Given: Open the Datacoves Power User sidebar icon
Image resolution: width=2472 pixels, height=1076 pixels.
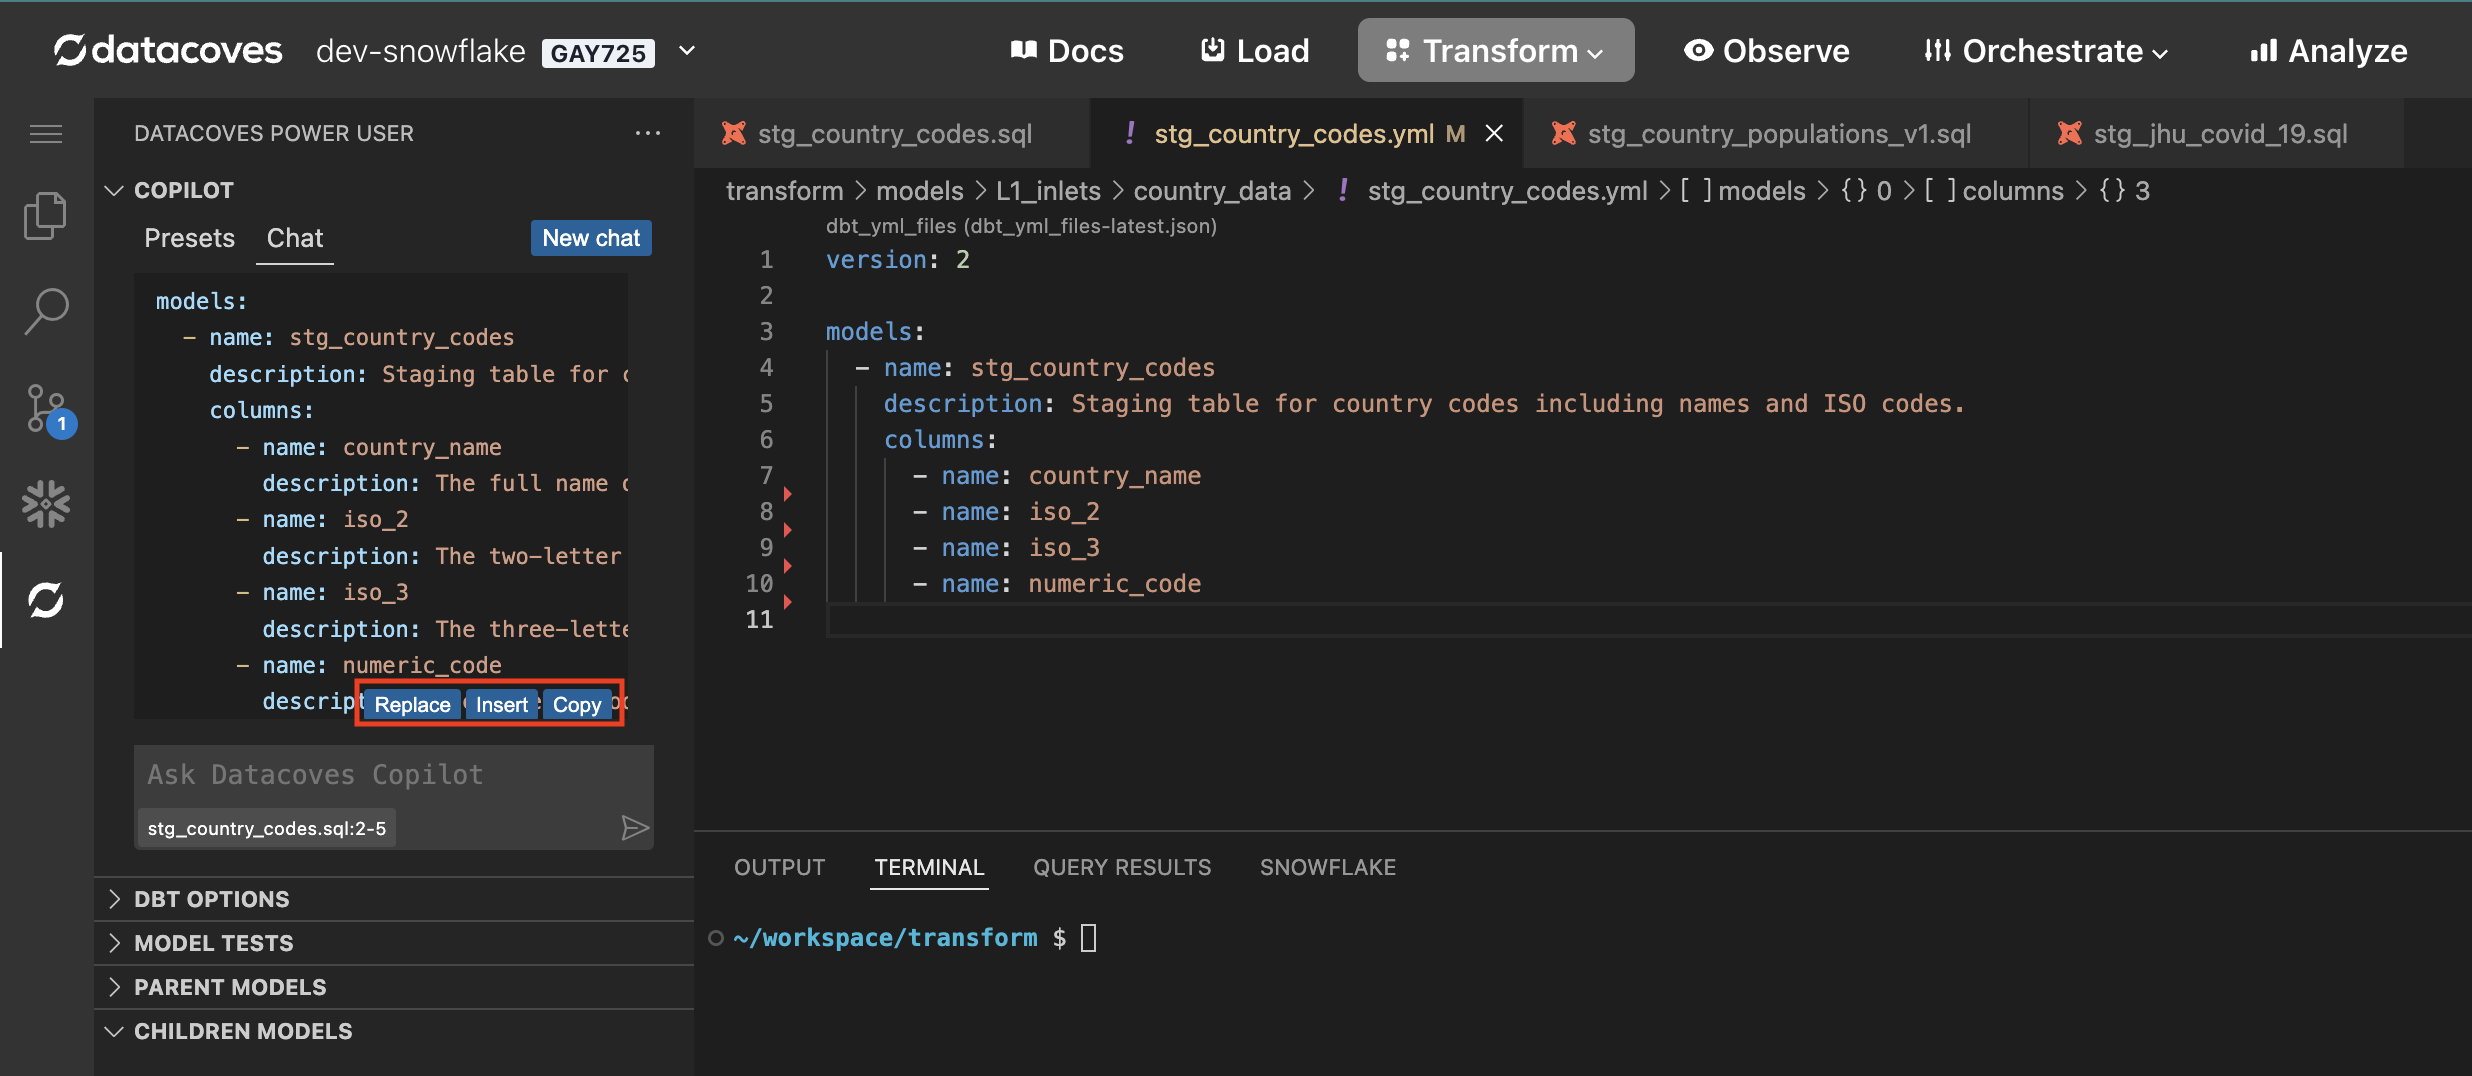Looking at the screenshot, I should coord(46,600).
